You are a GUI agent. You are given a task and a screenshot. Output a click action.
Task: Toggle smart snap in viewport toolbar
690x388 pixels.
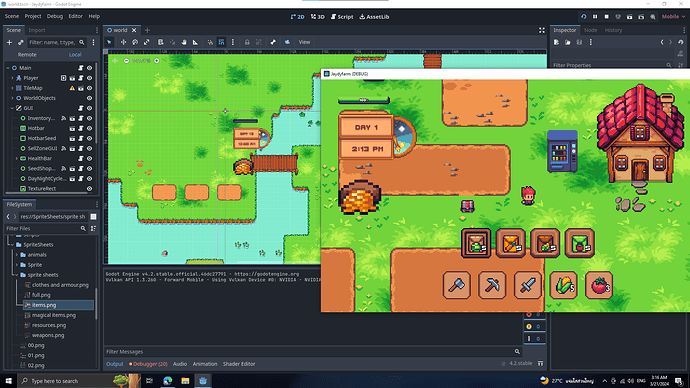(x=210, y=42)
